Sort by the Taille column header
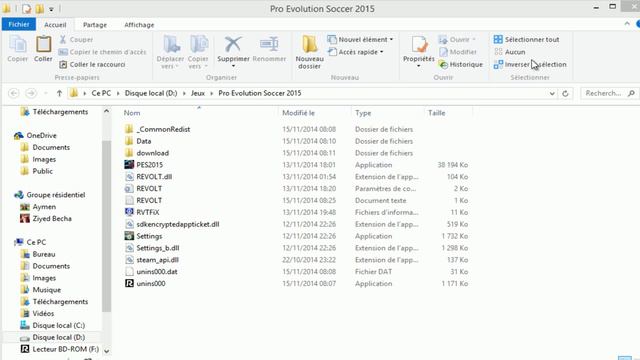The height and width of the screenshot is (360, 640). (x=436, y=113)
